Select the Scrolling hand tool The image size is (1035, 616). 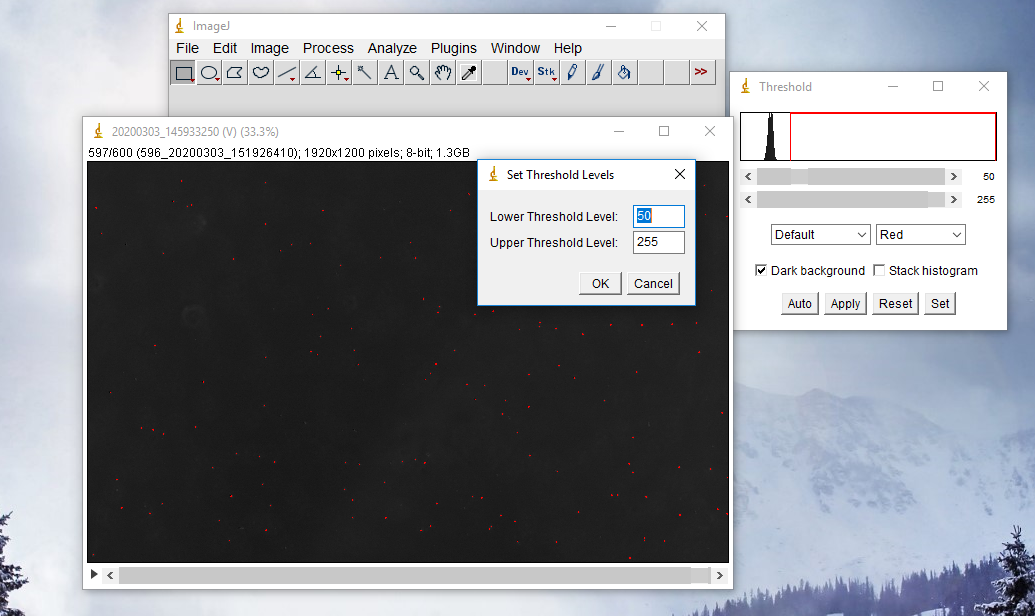(x=442, y=73)
